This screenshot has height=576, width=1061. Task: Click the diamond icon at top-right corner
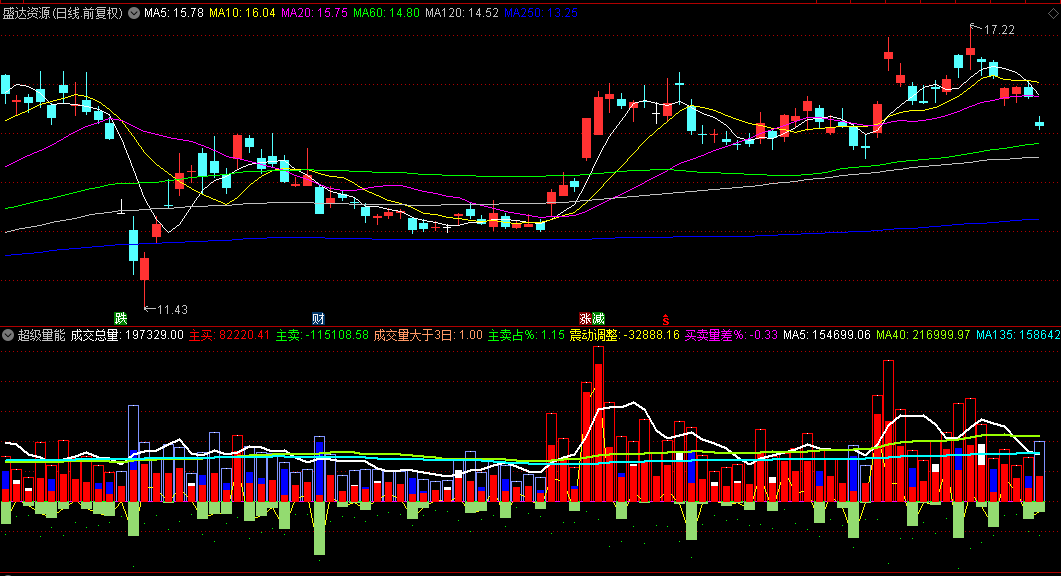(x=1053, y=14)
